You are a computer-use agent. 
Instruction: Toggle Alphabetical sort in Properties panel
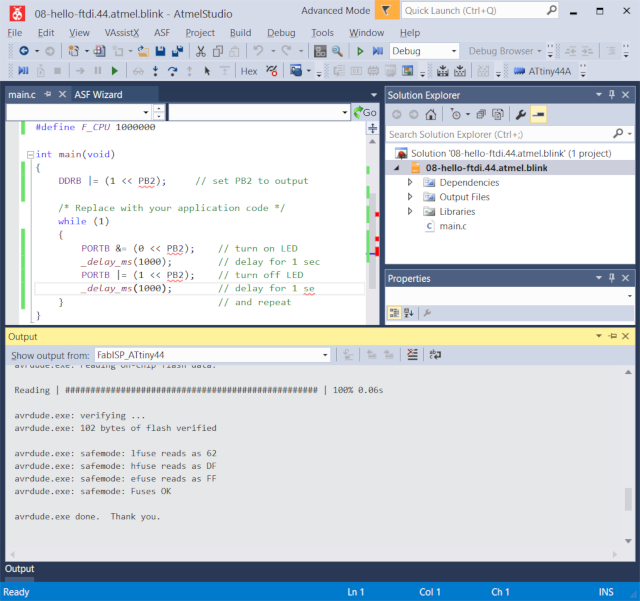click(x=409, y=313)
